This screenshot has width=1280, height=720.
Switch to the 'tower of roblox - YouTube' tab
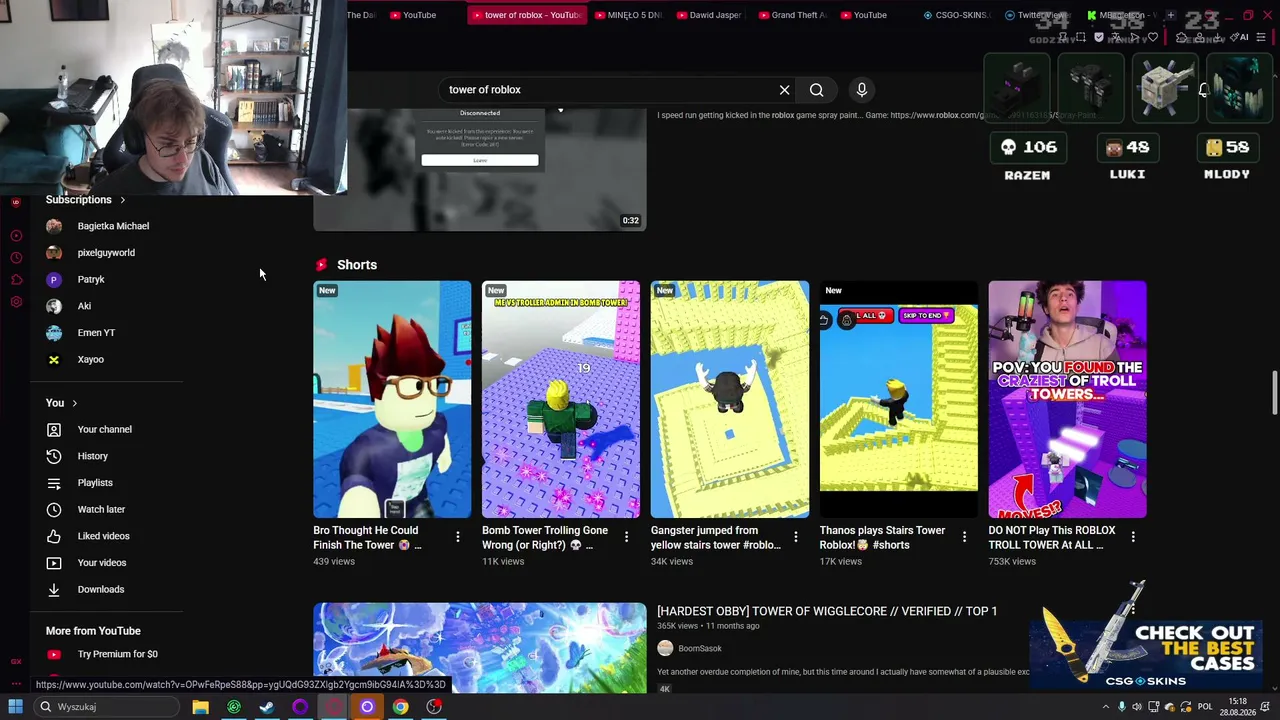pyautogui.click(x=525, y=15)
